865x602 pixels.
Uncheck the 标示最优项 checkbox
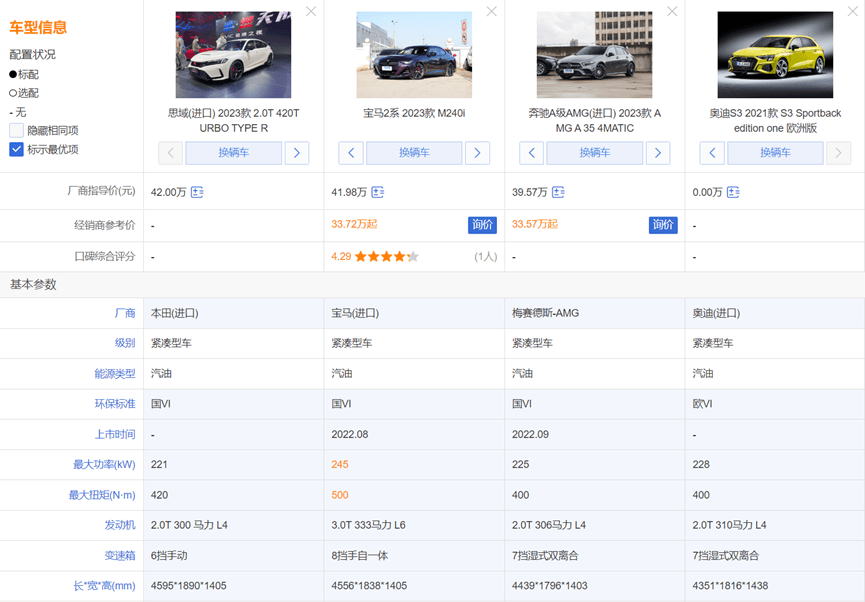point(16,149)
